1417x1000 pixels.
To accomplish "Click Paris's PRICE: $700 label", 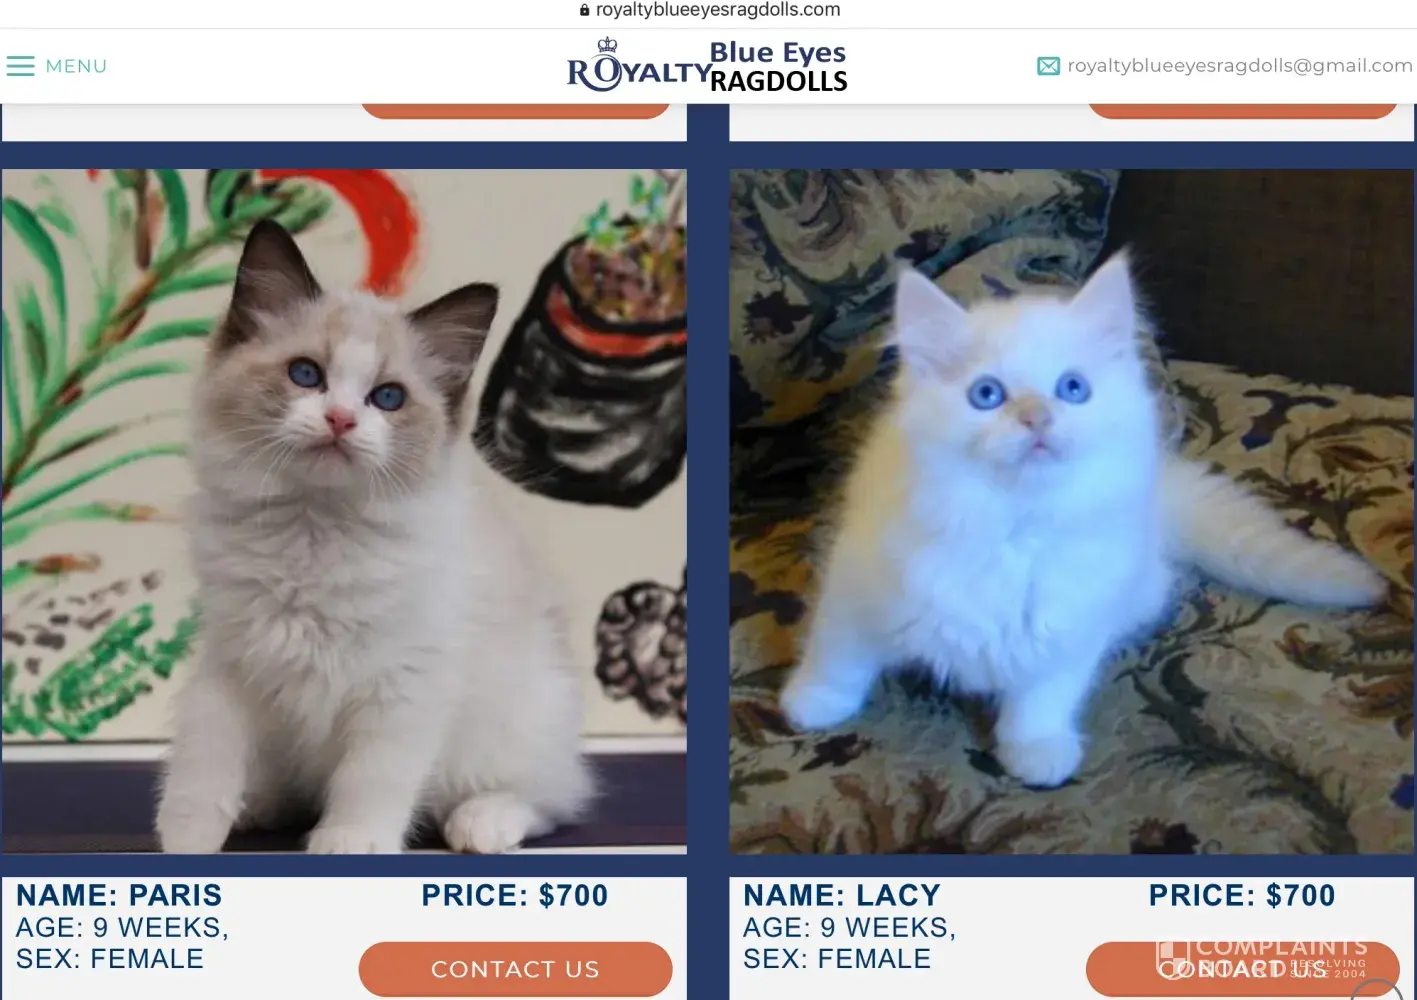I will pos(515,895).
